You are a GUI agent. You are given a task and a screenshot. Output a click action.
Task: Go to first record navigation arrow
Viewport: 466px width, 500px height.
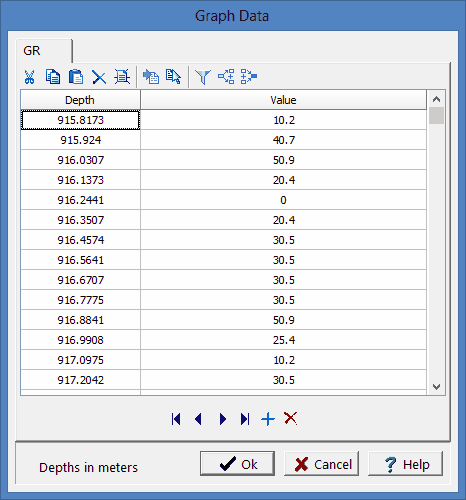coord(176,419)
